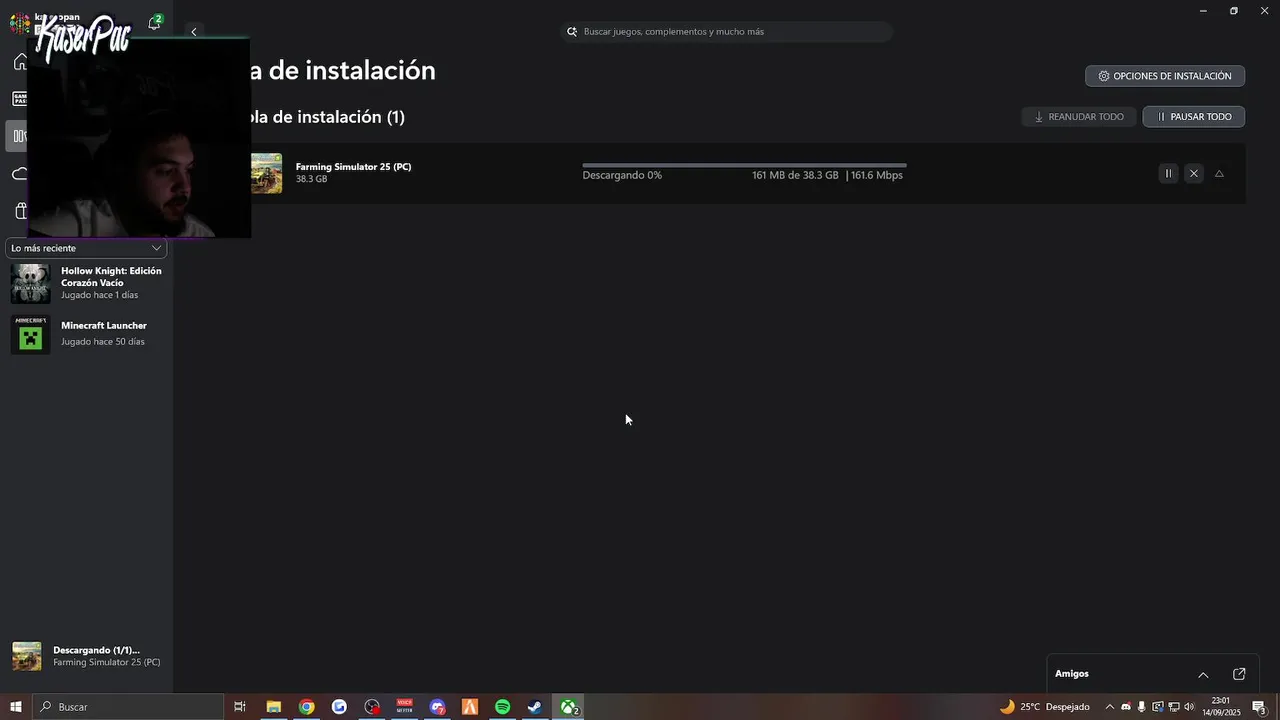This screenshot has height=720, width=1280.
Task: Focus the Buscar juegos search field
Action: [x=727, y=32]
